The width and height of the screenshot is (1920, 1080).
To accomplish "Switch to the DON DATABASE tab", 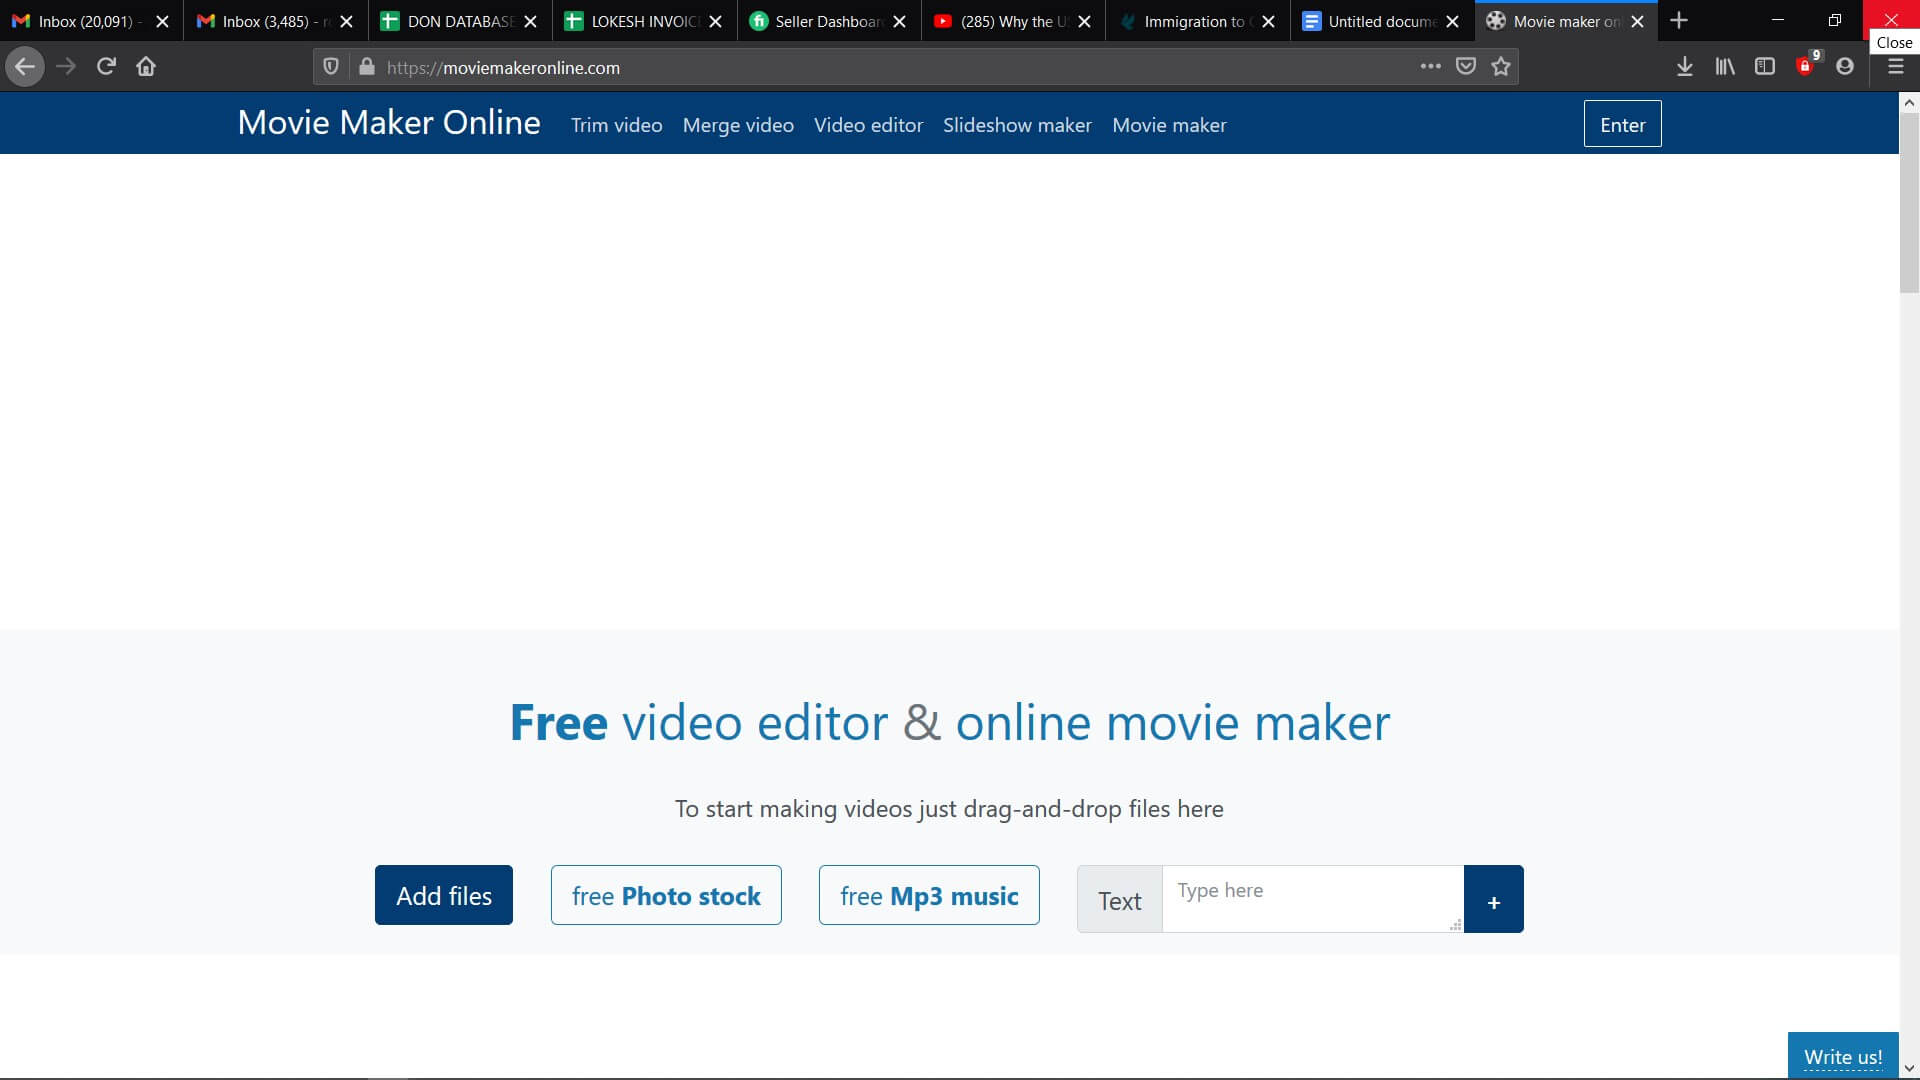I will click(450, 21).
